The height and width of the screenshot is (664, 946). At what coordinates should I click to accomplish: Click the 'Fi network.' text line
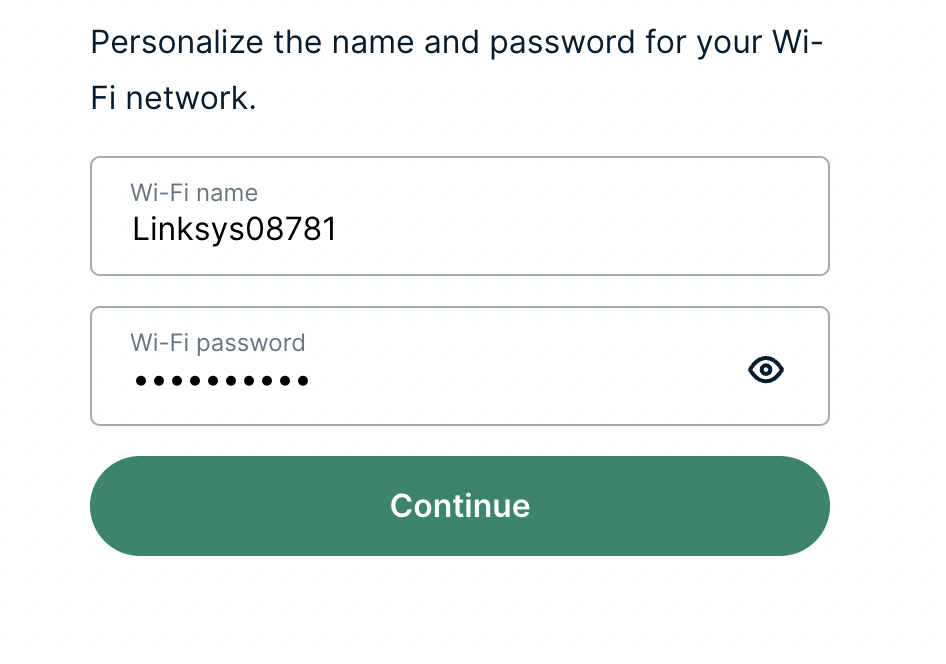coord(174,98)
